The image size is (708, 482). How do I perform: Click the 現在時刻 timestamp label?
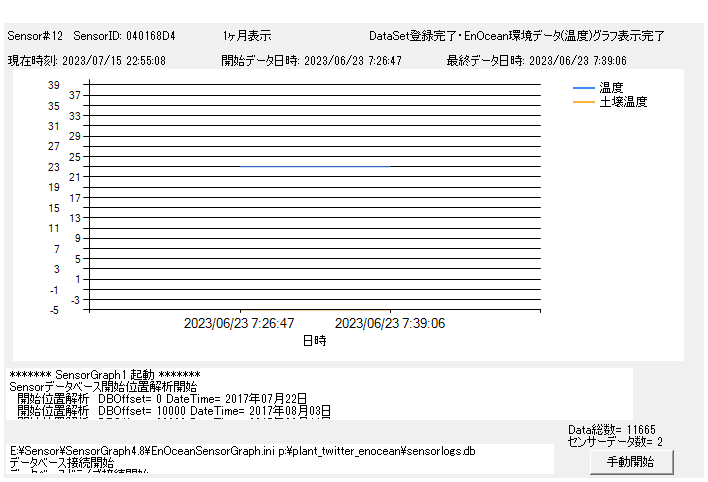click(x=87, y=61)
